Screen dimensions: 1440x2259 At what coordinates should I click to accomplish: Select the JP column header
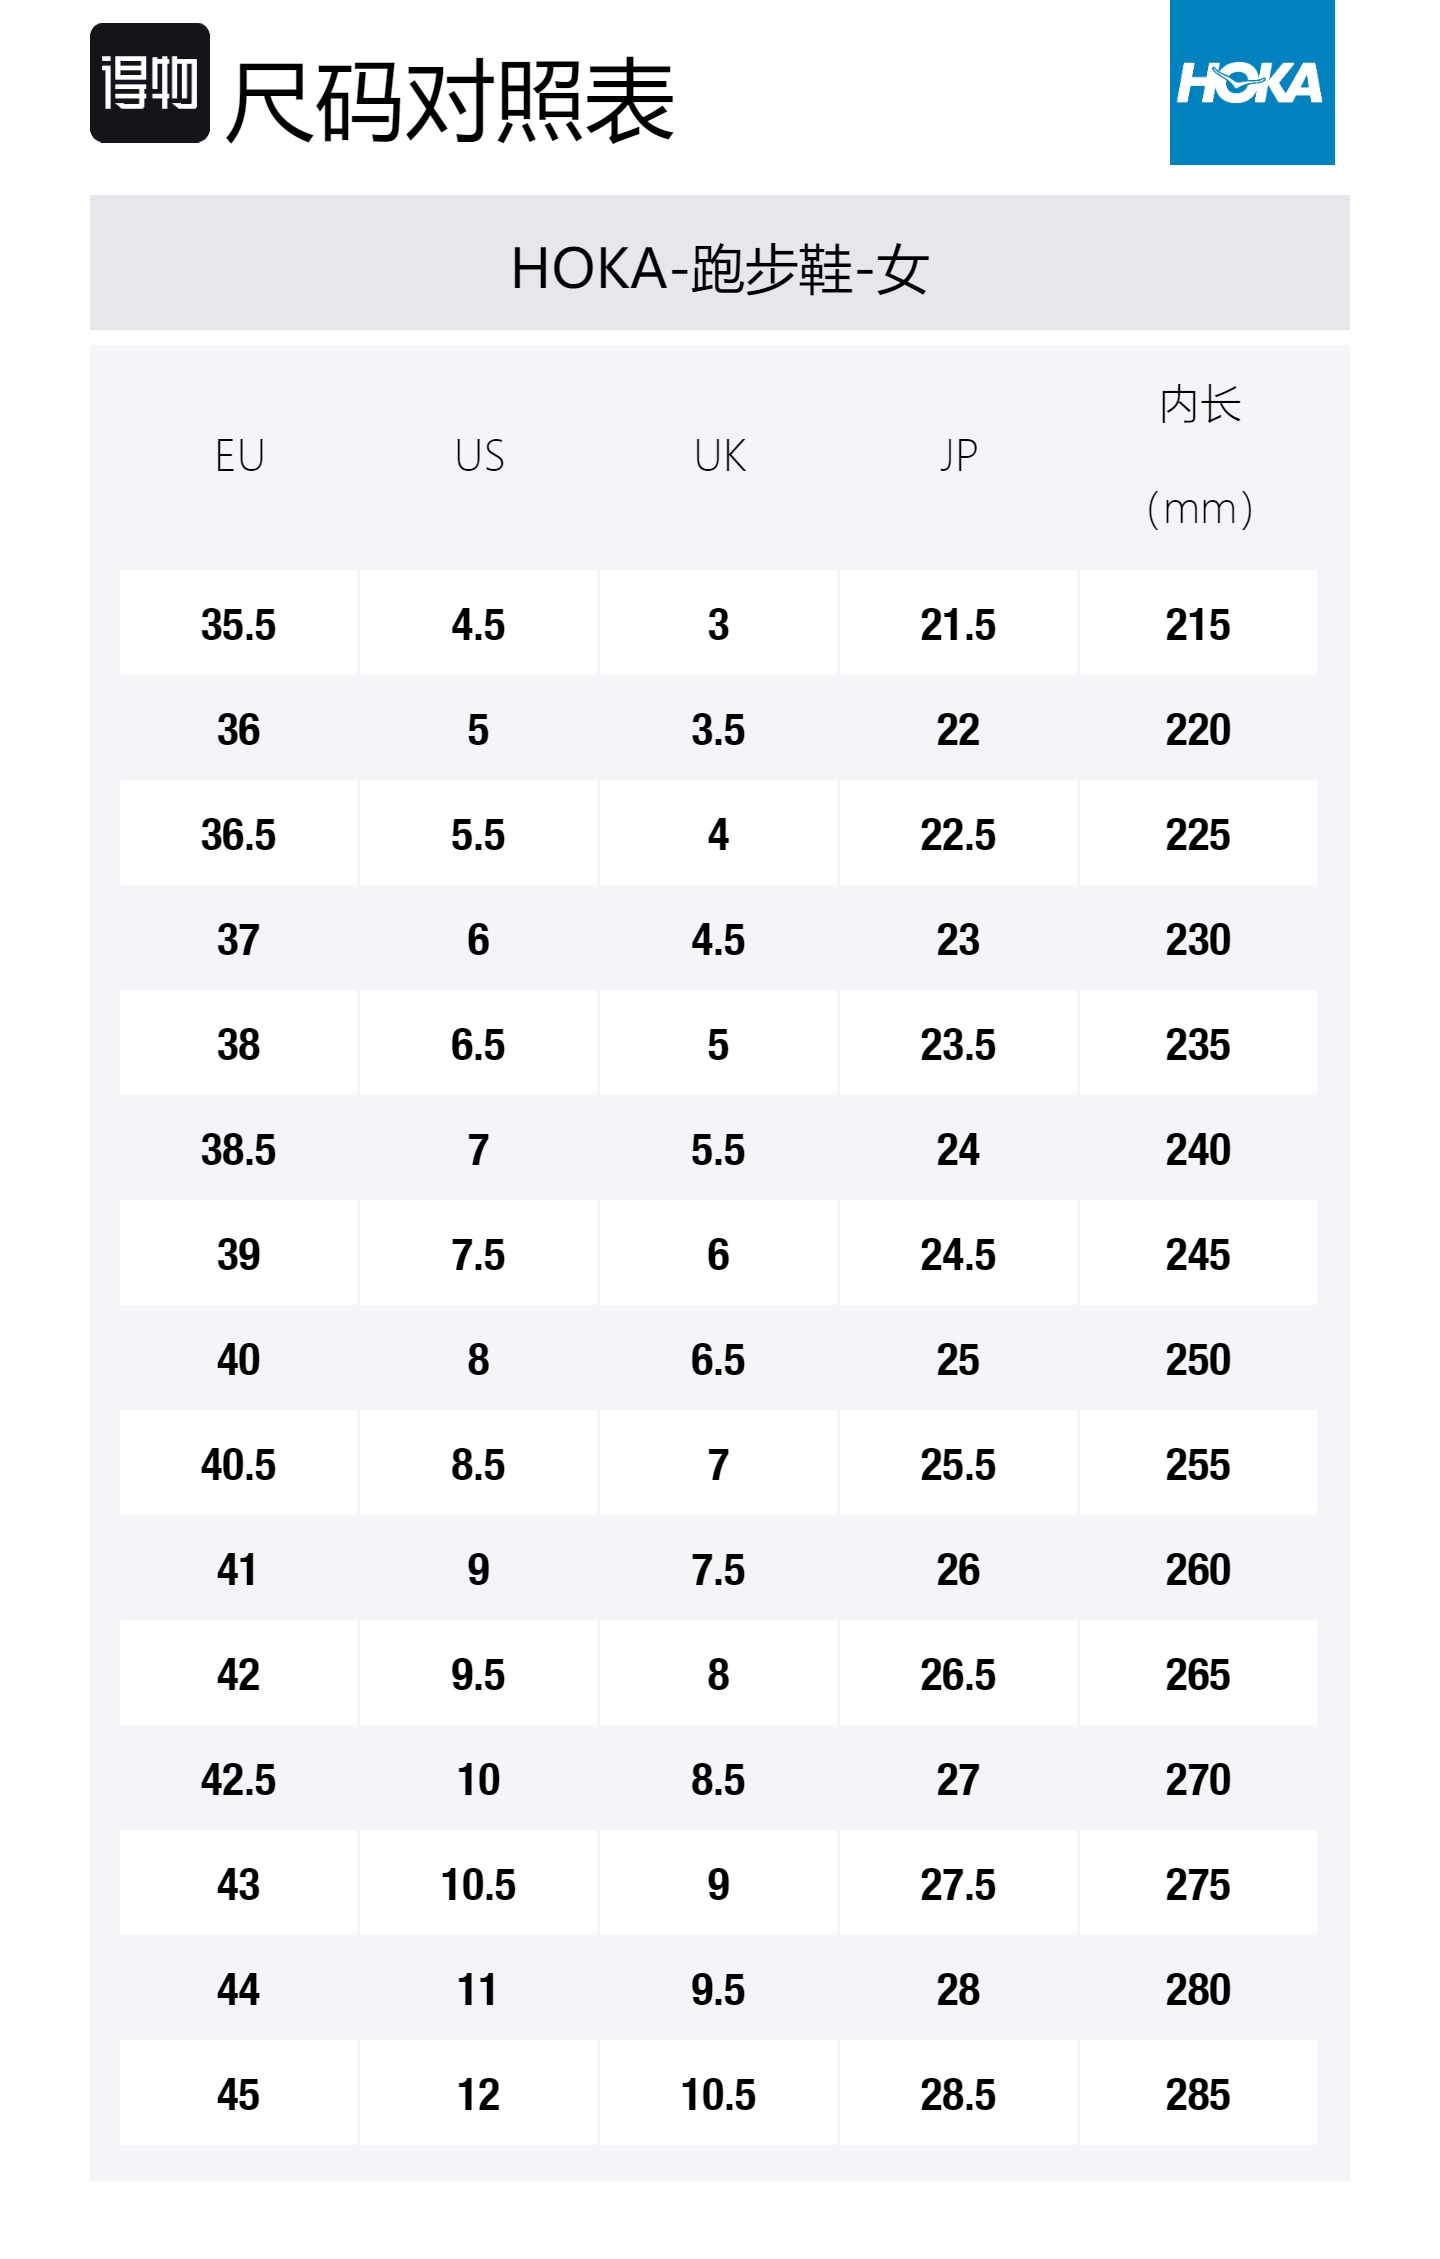coord(958,456)
